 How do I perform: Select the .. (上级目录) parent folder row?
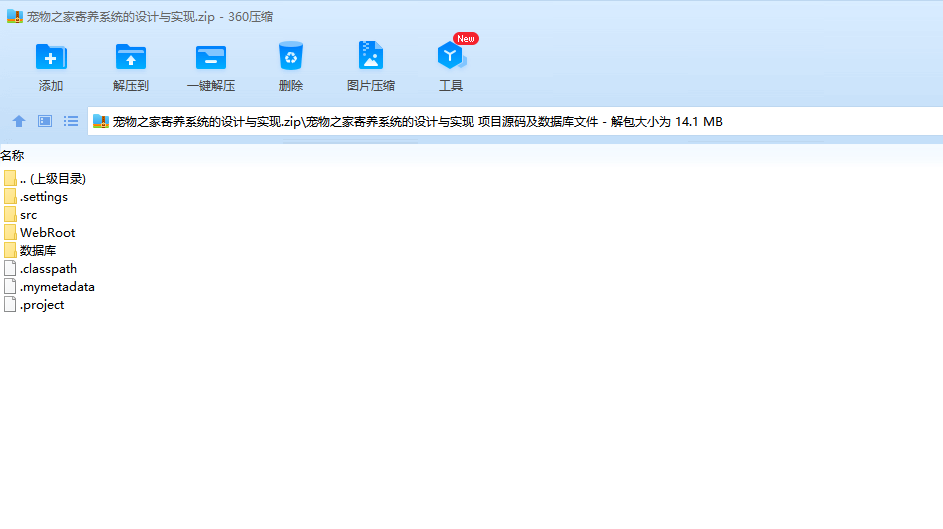coord(45,179)
